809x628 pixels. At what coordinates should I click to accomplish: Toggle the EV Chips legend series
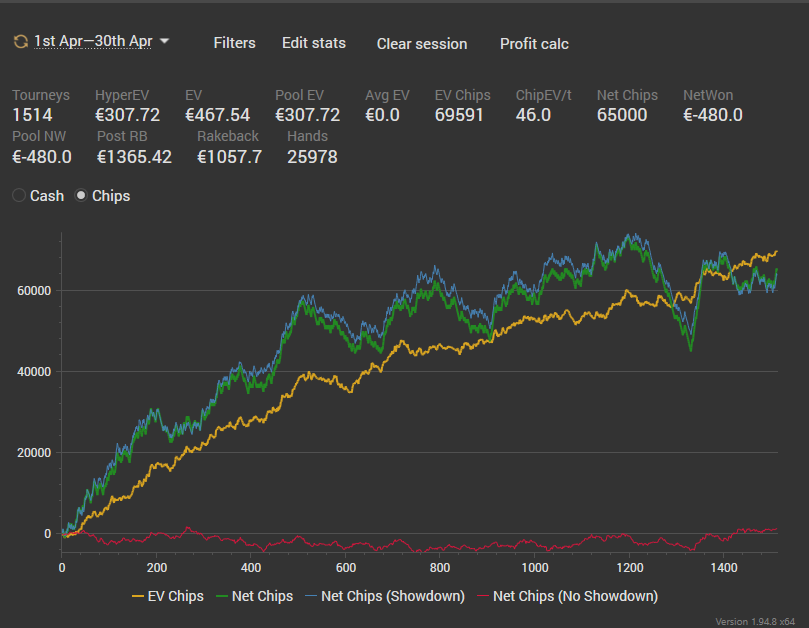(x=168, y=596)
